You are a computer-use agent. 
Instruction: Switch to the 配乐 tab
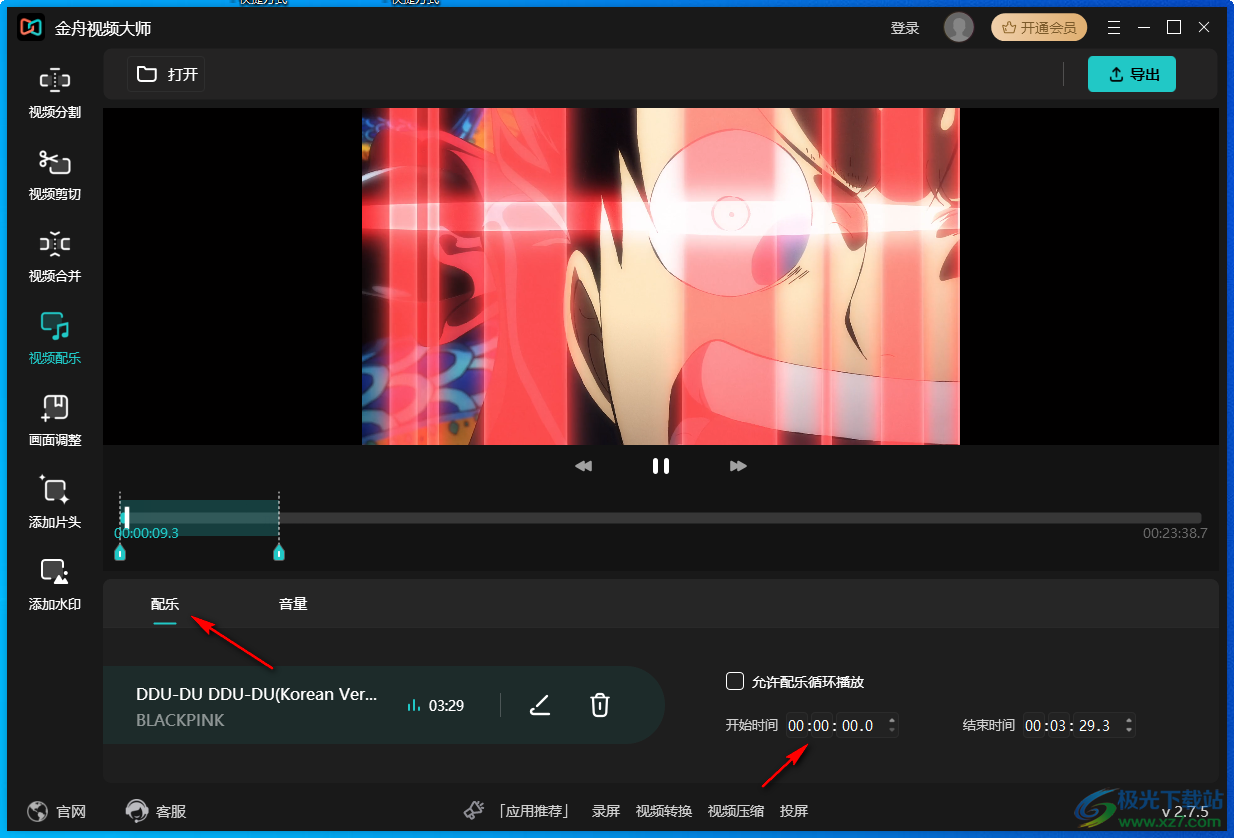pyautogui.click(x=165, y=604)
